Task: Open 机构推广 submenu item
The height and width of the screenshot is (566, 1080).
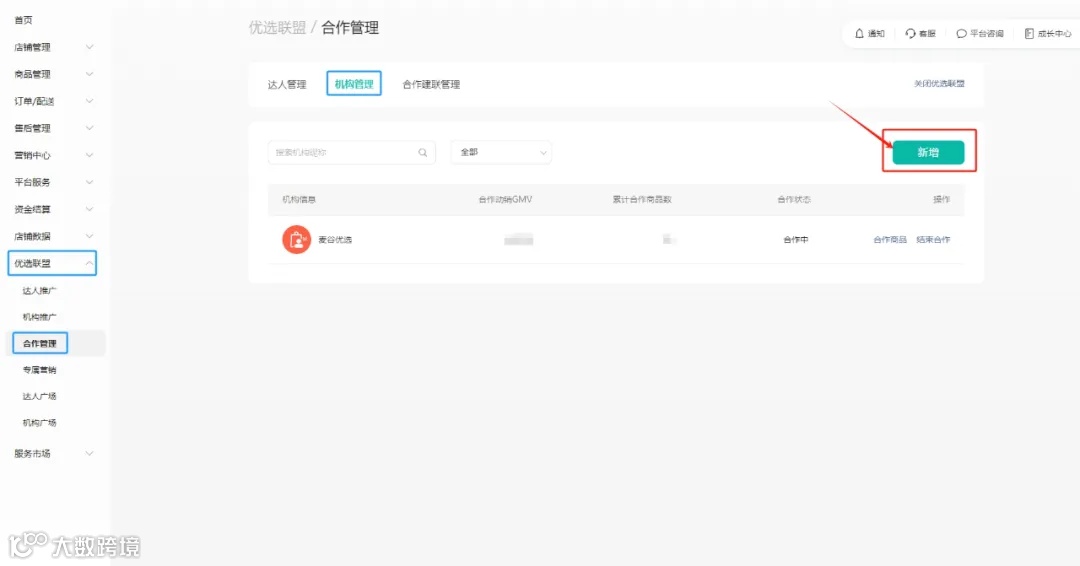Action: coord(39,317)
